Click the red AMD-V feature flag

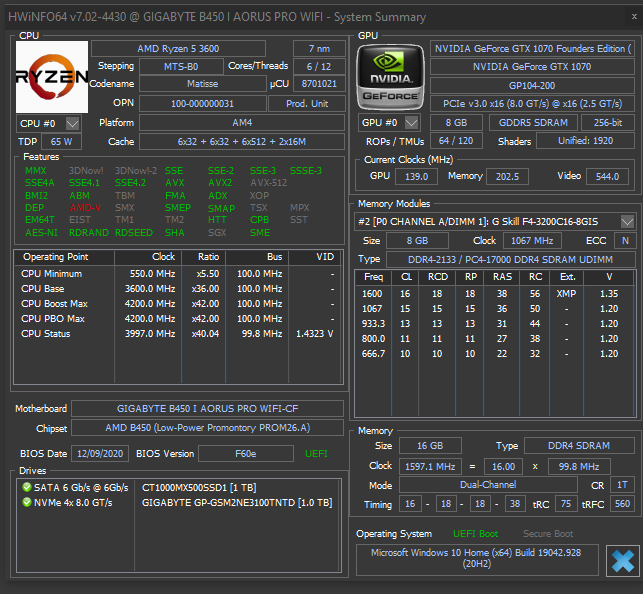click(x=85, y=208)
